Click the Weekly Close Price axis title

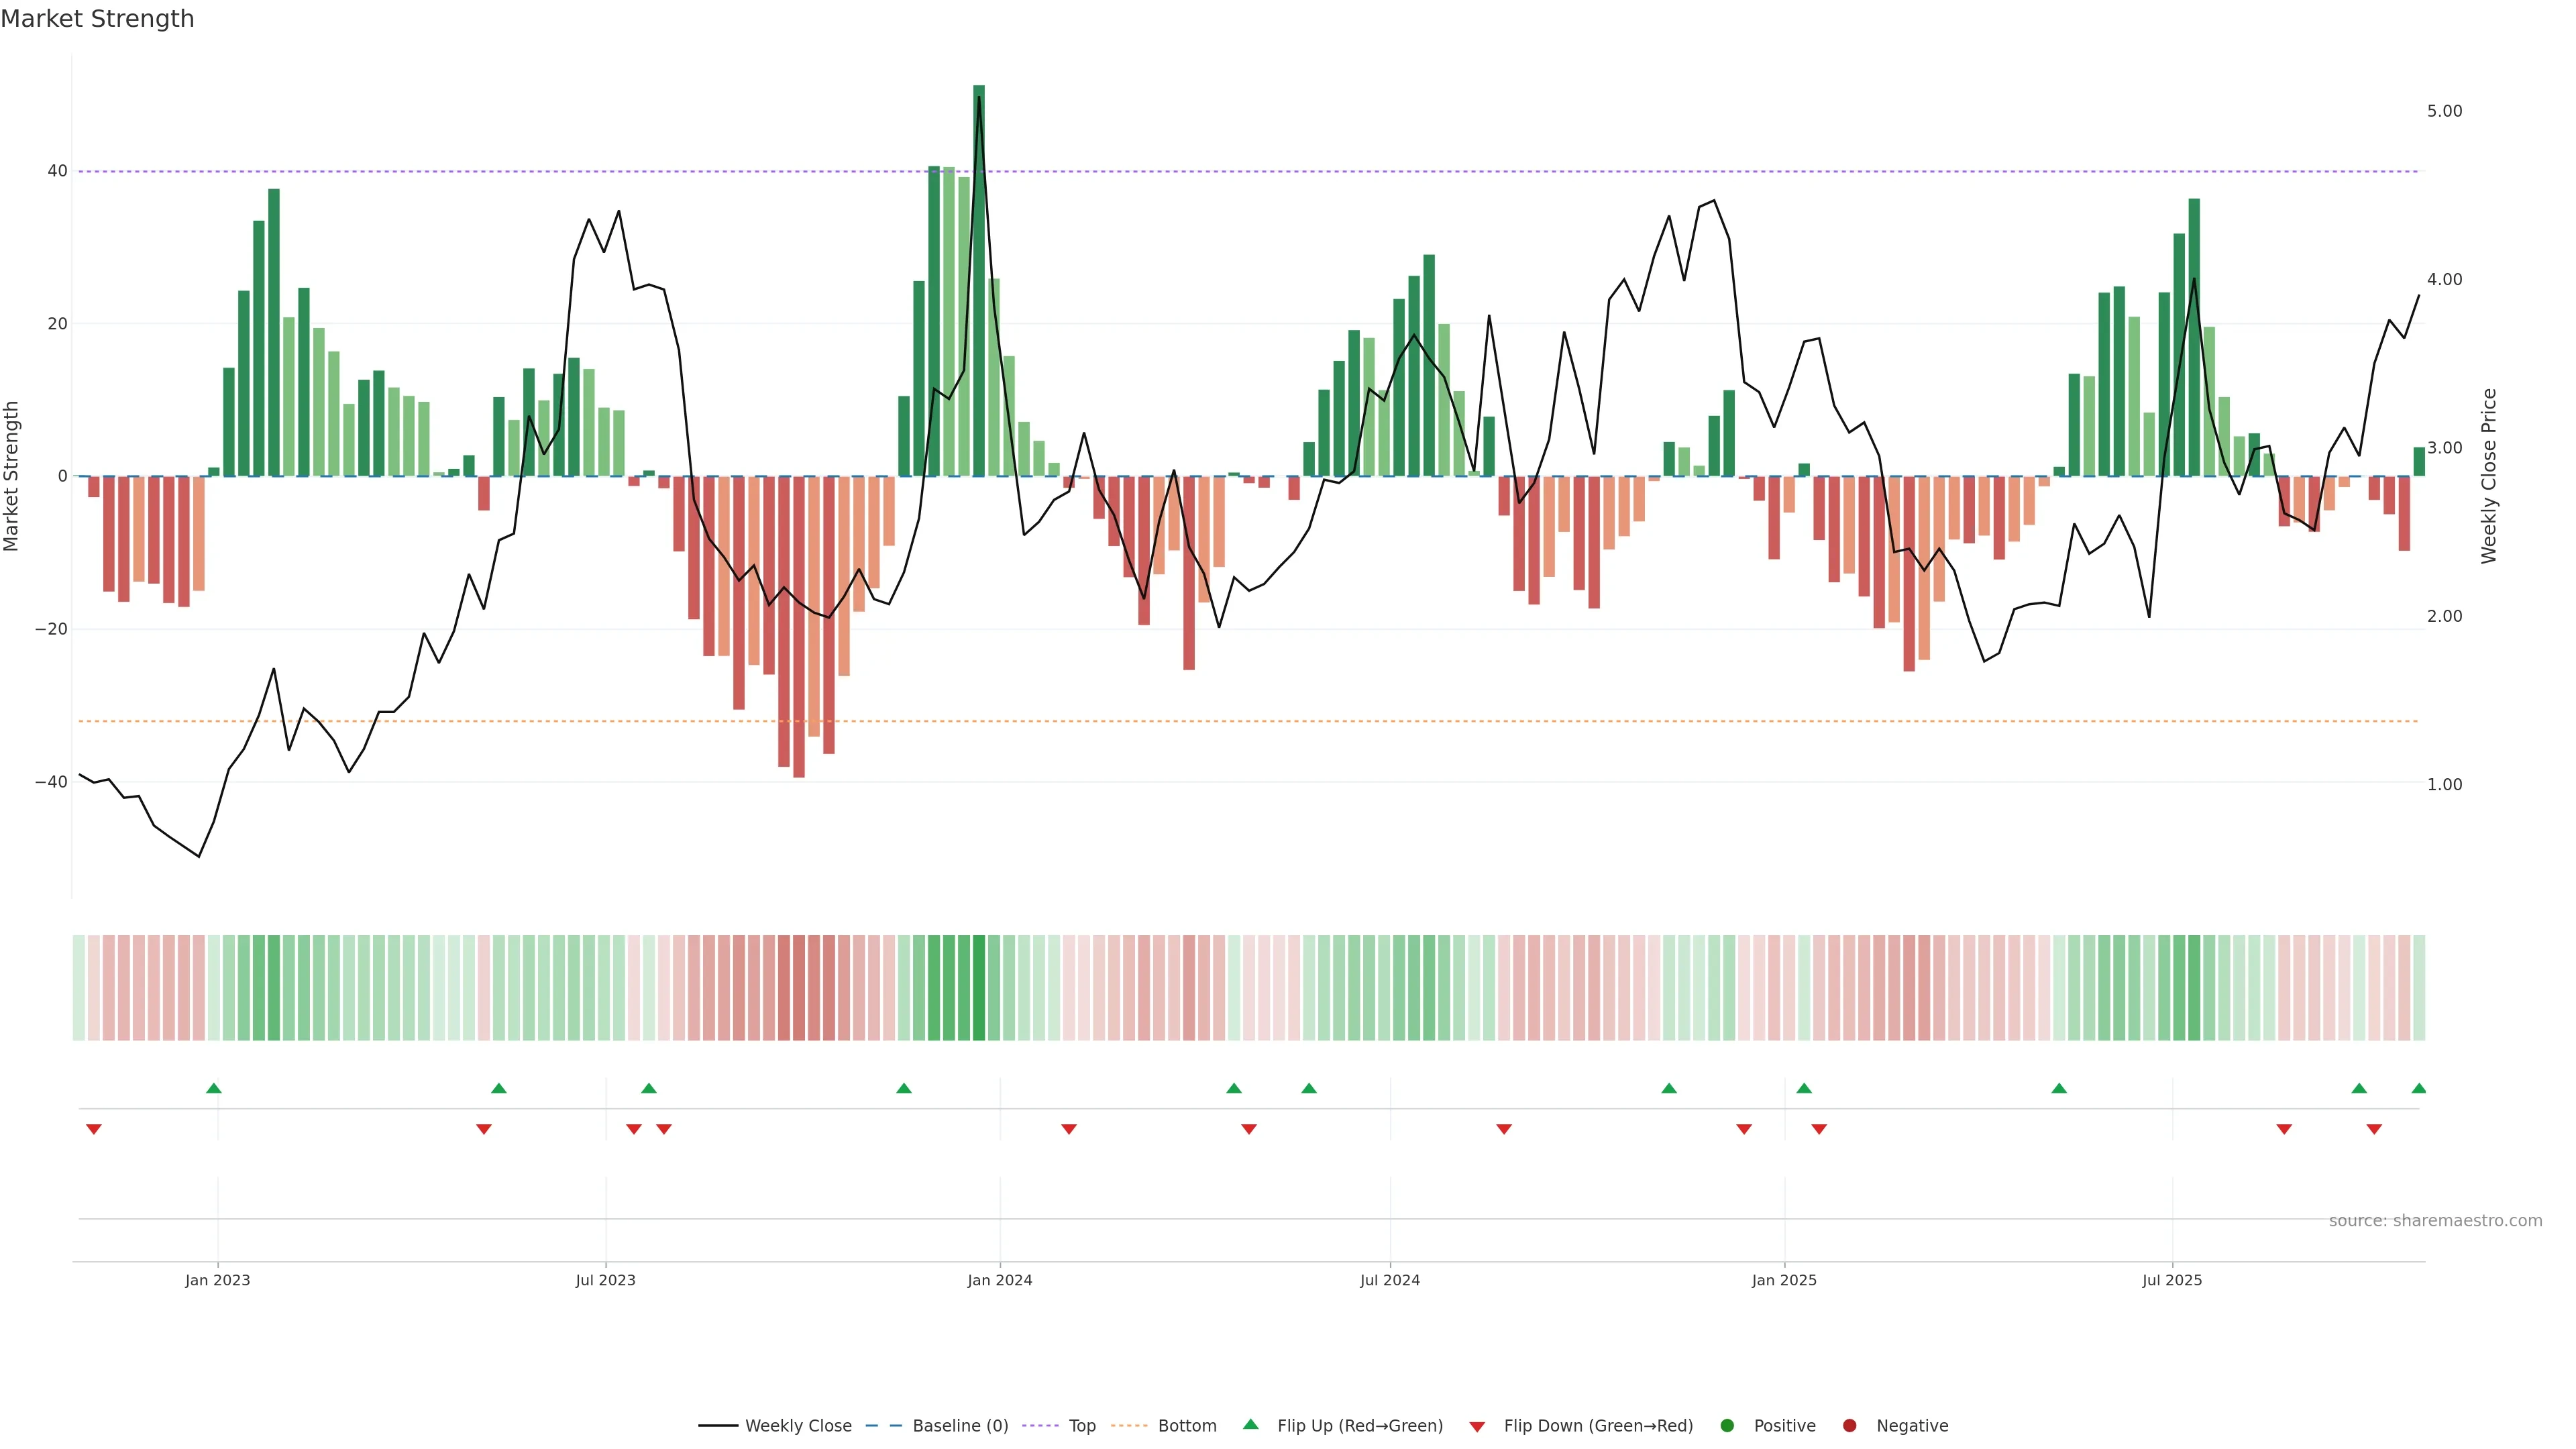(x=2489, y=476)
